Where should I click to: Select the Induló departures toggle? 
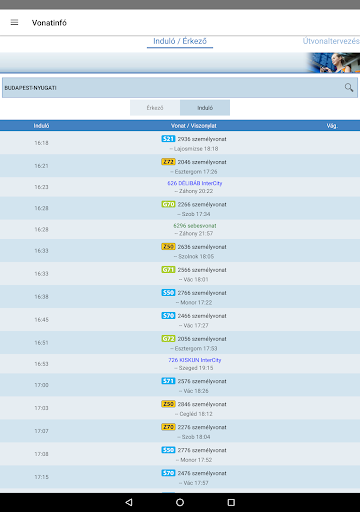pyautogui.click(x=205, y=108)
